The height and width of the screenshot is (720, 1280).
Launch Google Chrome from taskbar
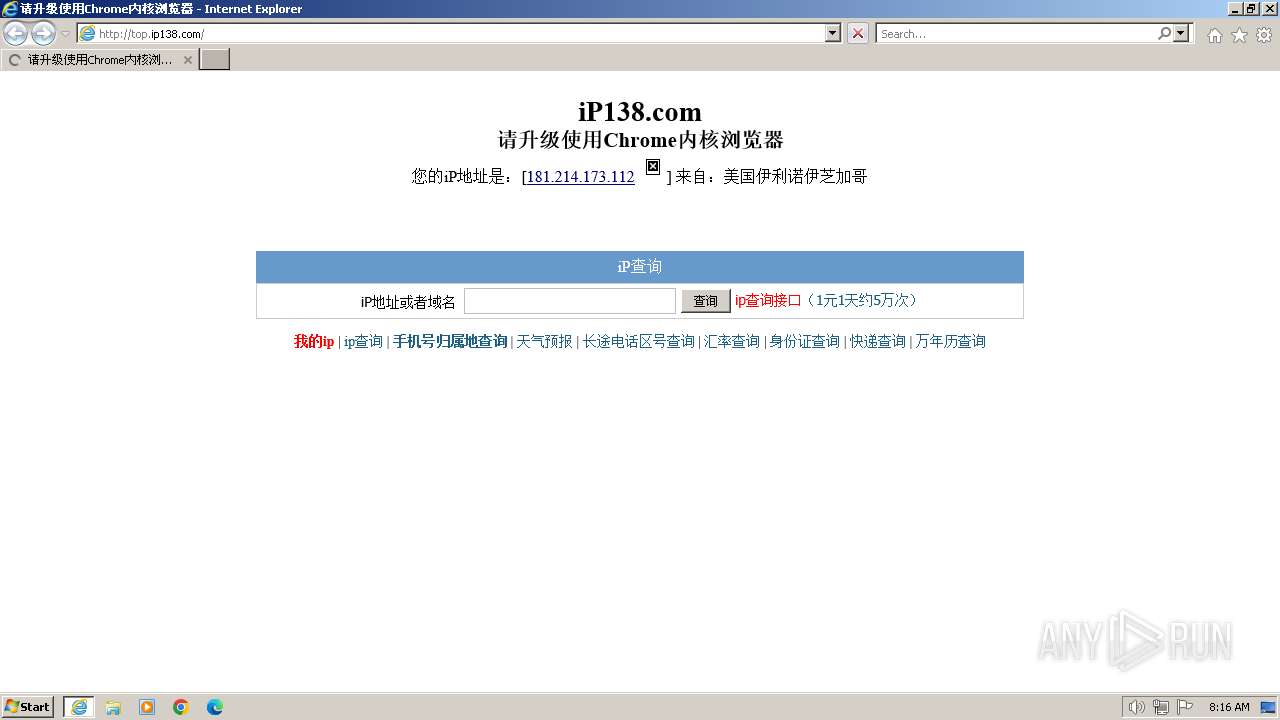coord(181,707)
